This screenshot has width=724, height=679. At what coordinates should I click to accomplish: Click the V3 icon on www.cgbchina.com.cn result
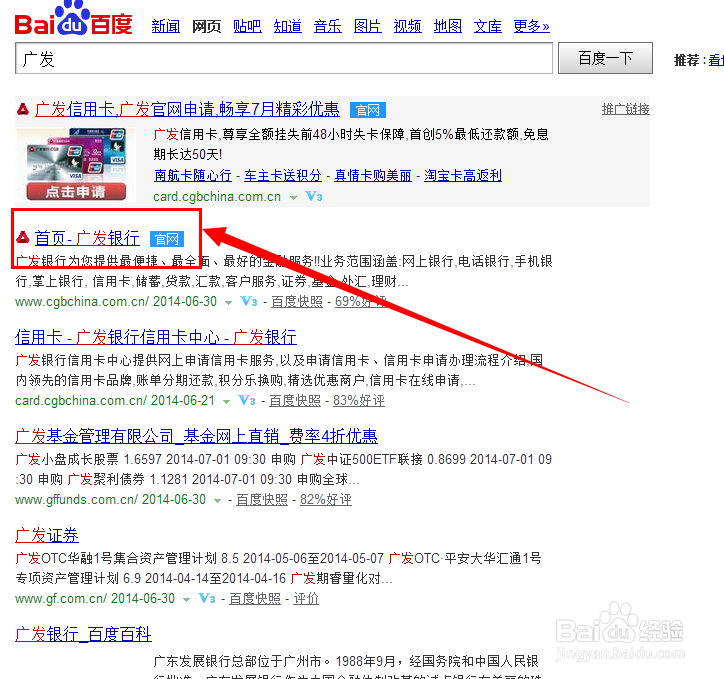[249, 302]
